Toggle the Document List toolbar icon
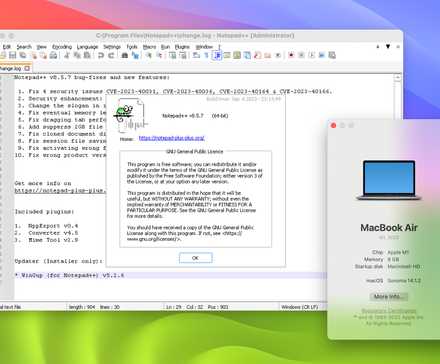Screen dimensions: 440x364 (247, 55)
